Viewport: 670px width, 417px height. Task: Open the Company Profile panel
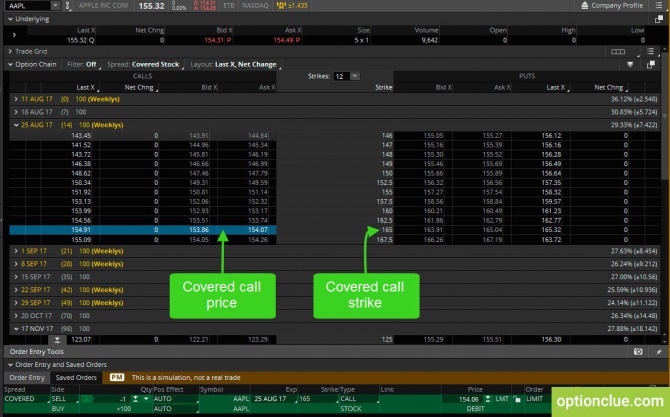[612, 6]
